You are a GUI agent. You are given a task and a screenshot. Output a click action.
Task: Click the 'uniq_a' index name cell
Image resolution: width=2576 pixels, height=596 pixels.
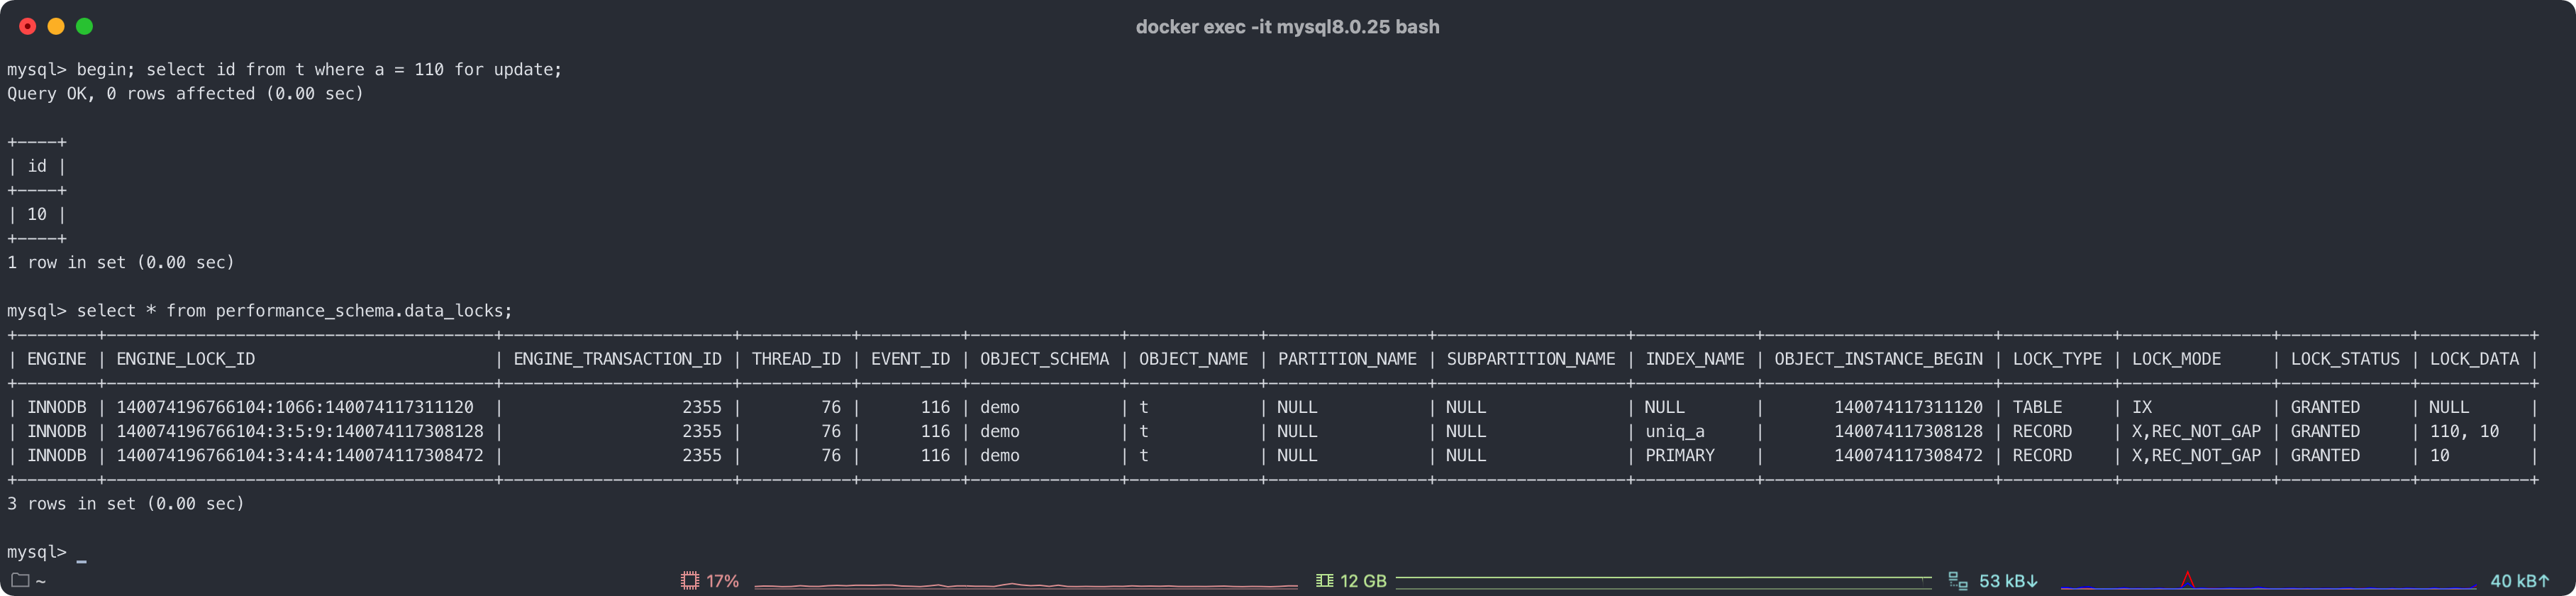pos(1675,431)
